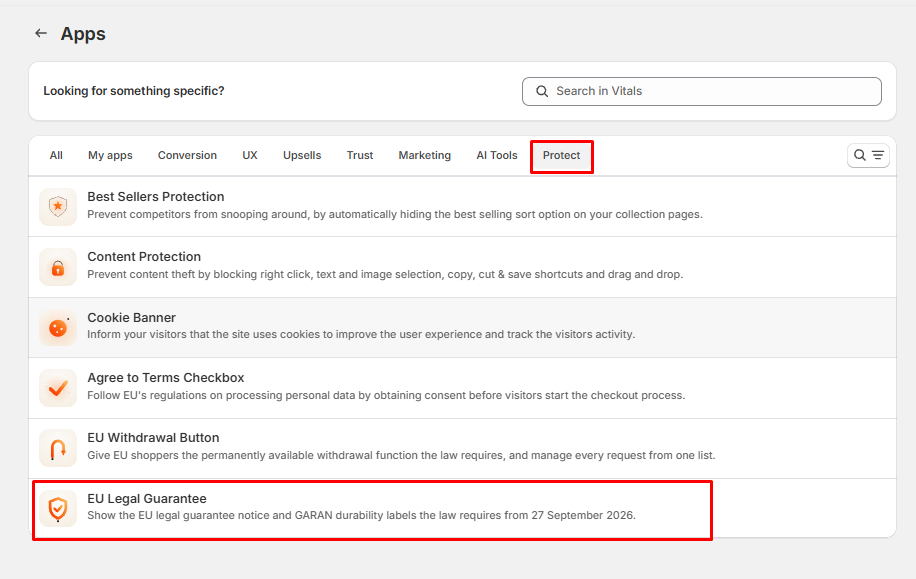Click the EU Withdrawal Button arrow icon
The width and height of the screenshot is (916, 579).
(x=58, y=449)
